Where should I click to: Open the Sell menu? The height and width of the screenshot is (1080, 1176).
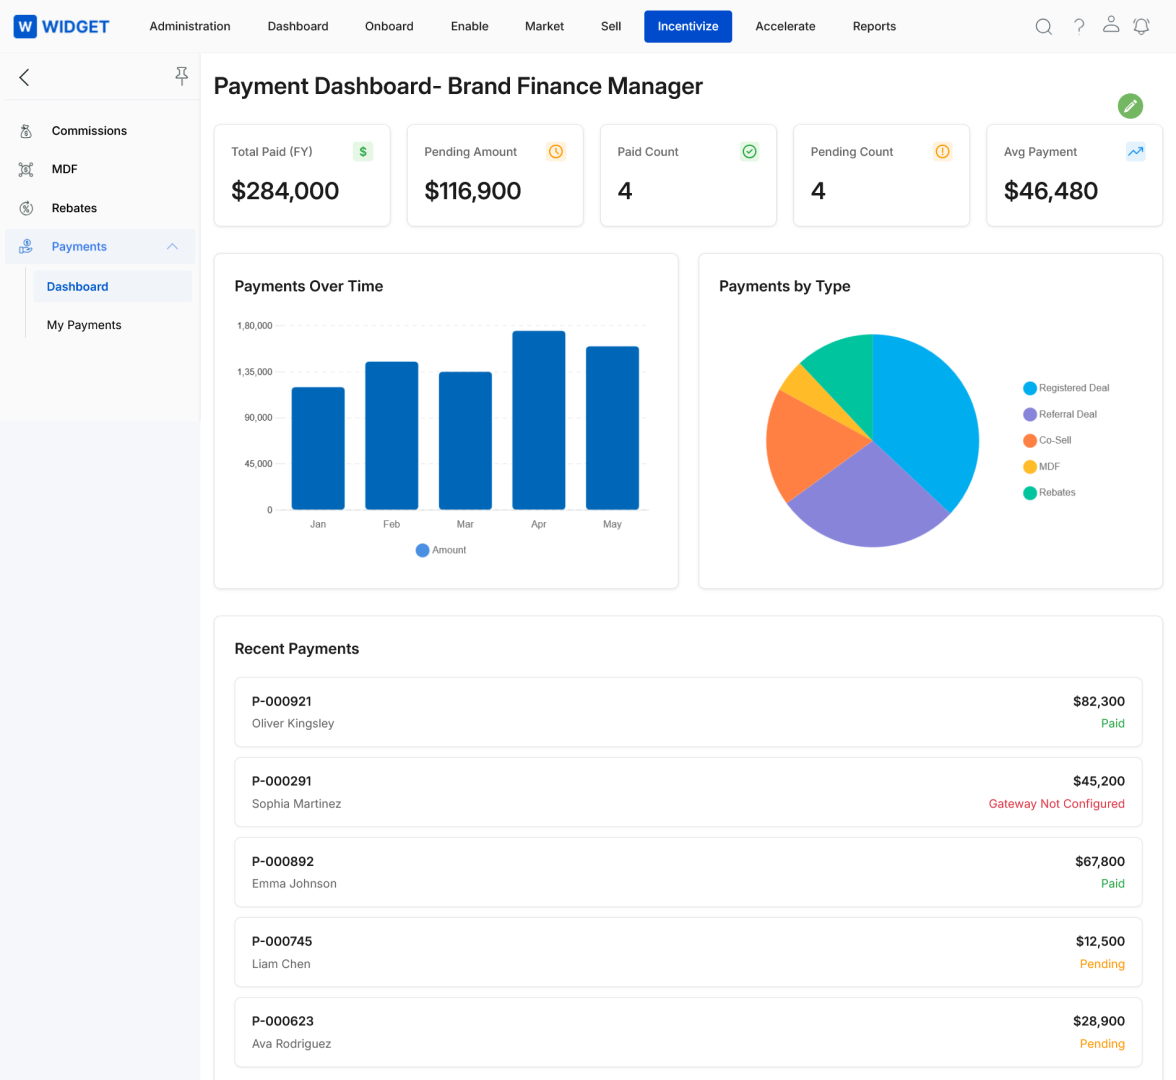click(610, 26)
